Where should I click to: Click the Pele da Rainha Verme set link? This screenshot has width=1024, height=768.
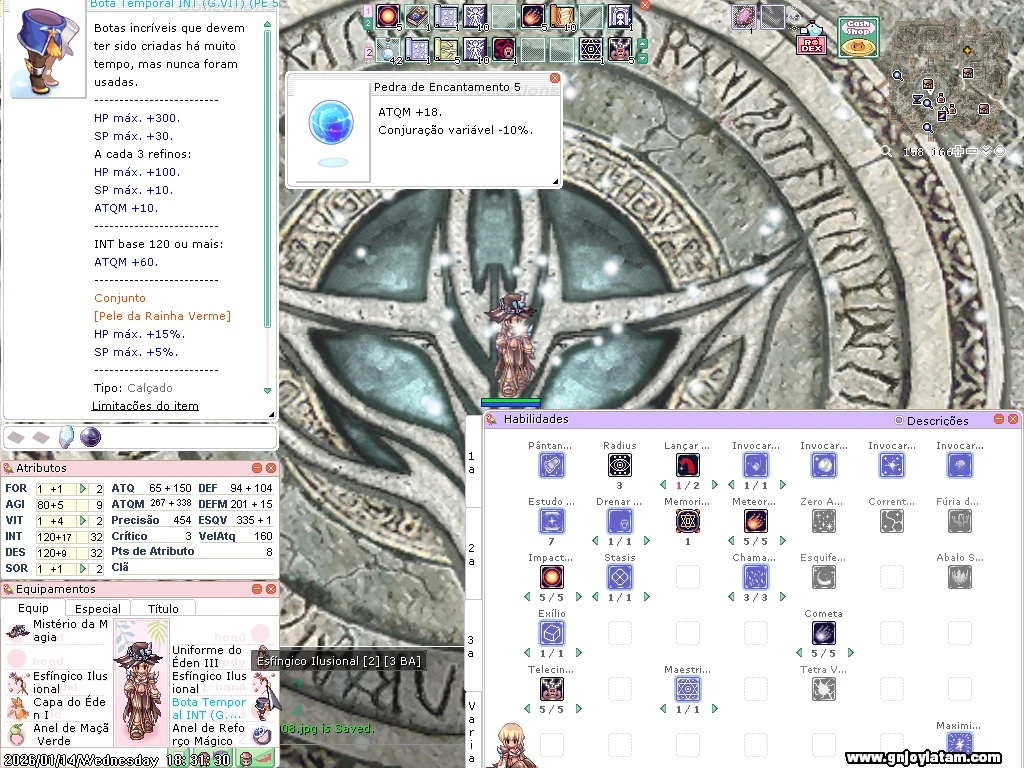[x=162, y=316]
